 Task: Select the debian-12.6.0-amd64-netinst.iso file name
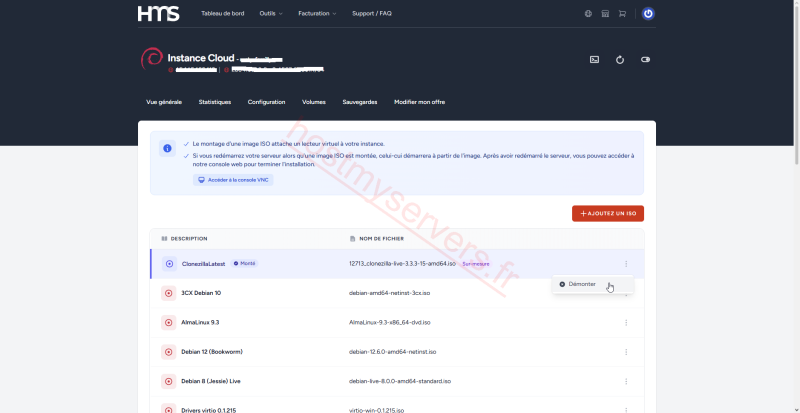coord(392,352)
